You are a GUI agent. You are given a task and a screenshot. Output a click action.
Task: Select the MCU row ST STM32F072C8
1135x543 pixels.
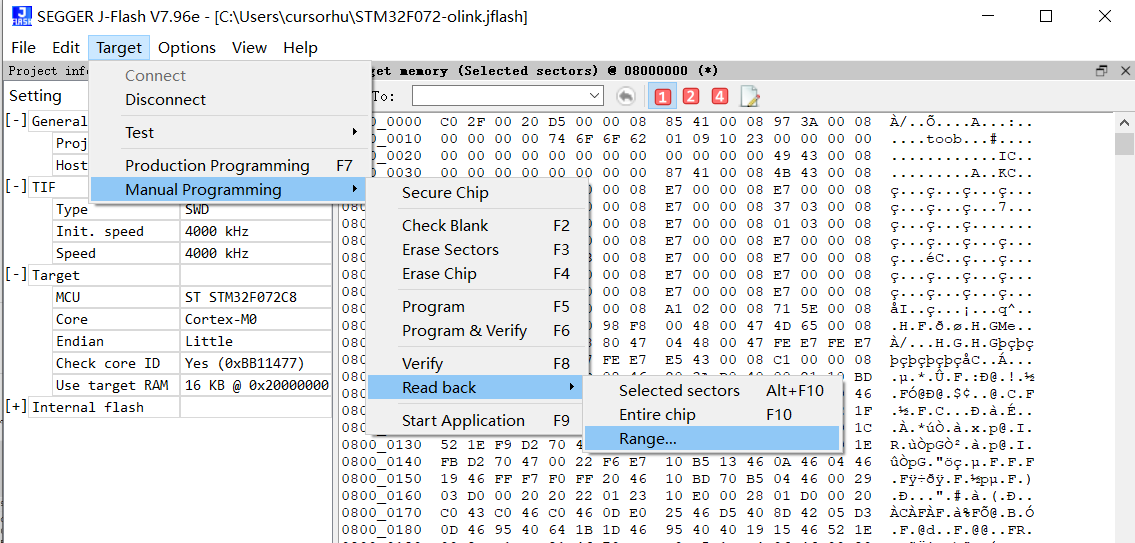point(191,298)
